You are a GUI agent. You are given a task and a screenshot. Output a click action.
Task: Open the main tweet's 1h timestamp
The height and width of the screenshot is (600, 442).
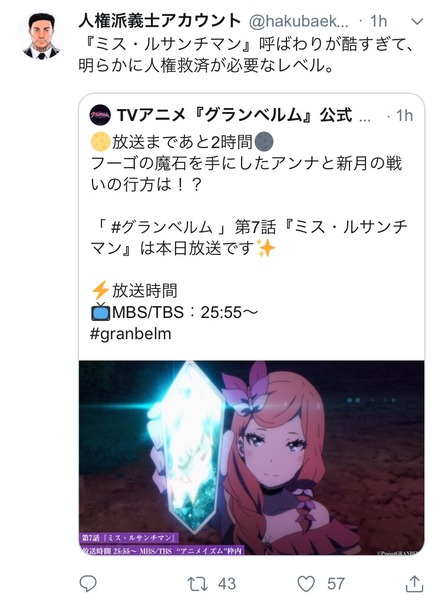tap(378, 21)
